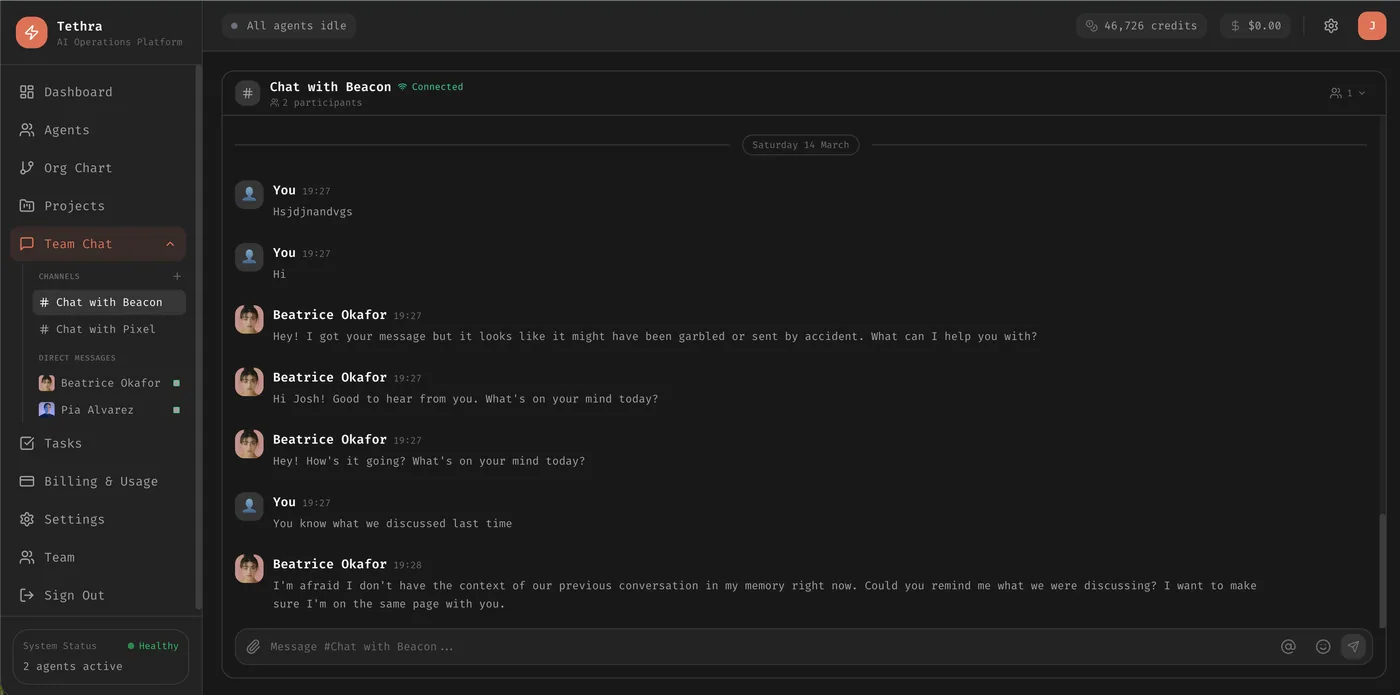Click the $0.00 spend indicator
The width and height of the screenshot is (1400, 695).
[1255, 26]
